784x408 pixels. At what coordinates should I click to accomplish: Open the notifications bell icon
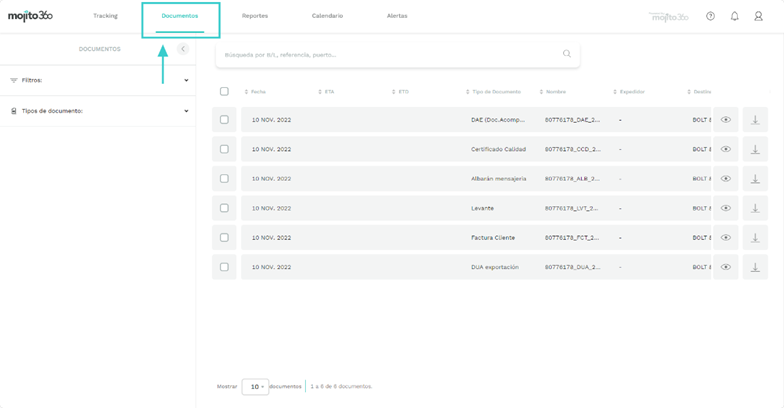(734, 16)
